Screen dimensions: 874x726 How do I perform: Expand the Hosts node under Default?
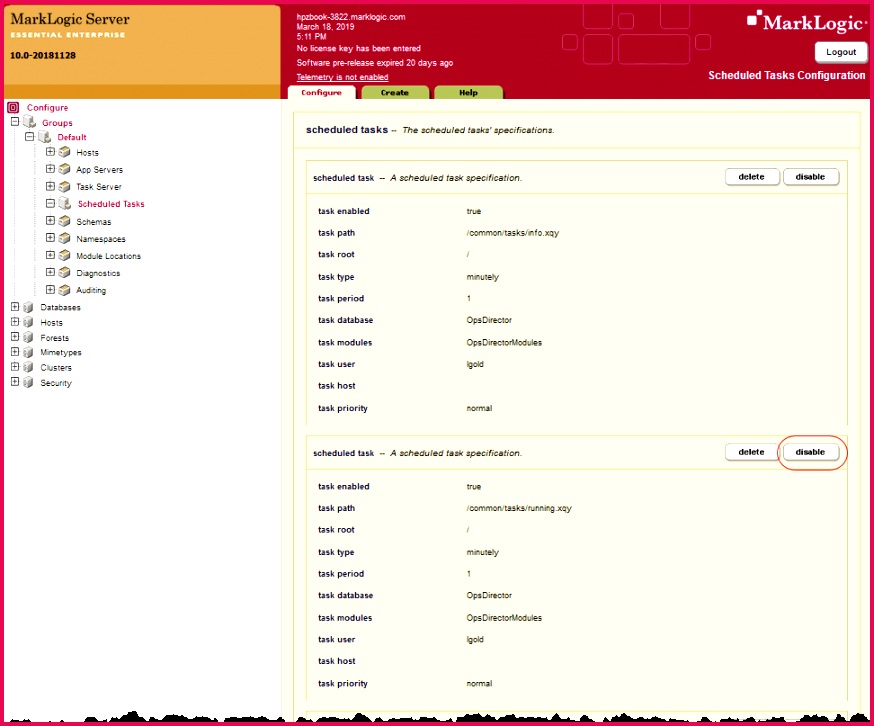50,151
